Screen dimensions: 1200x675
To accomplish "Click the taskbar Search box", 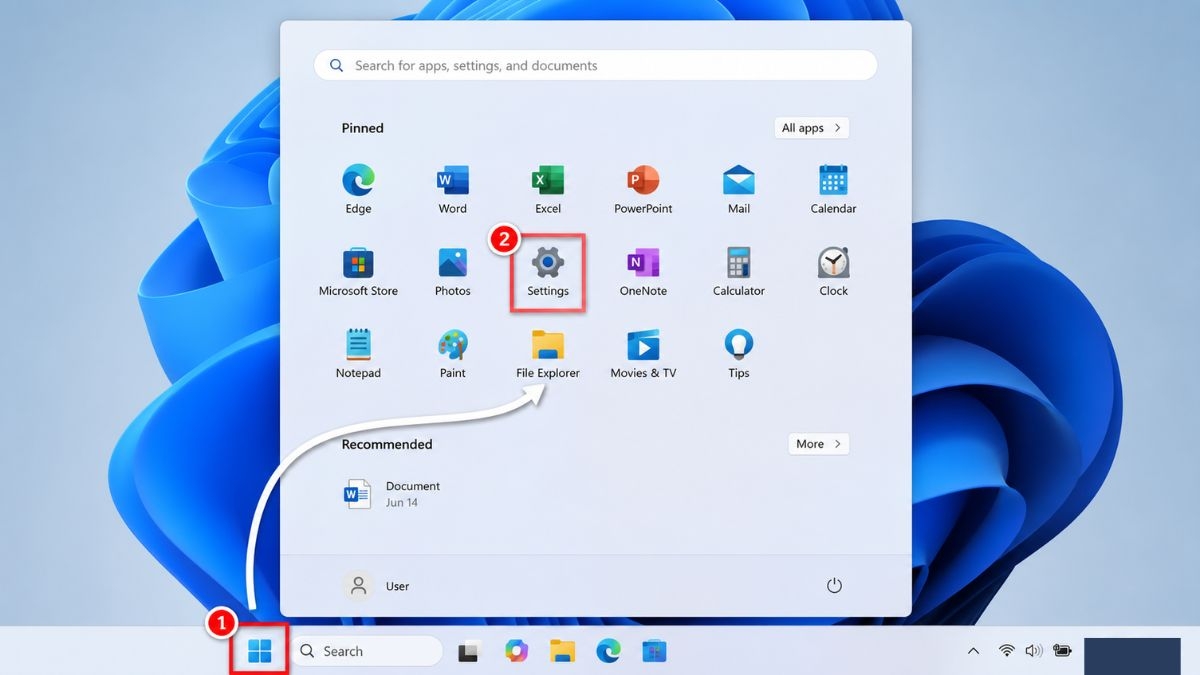I will (x=366, y=651).
